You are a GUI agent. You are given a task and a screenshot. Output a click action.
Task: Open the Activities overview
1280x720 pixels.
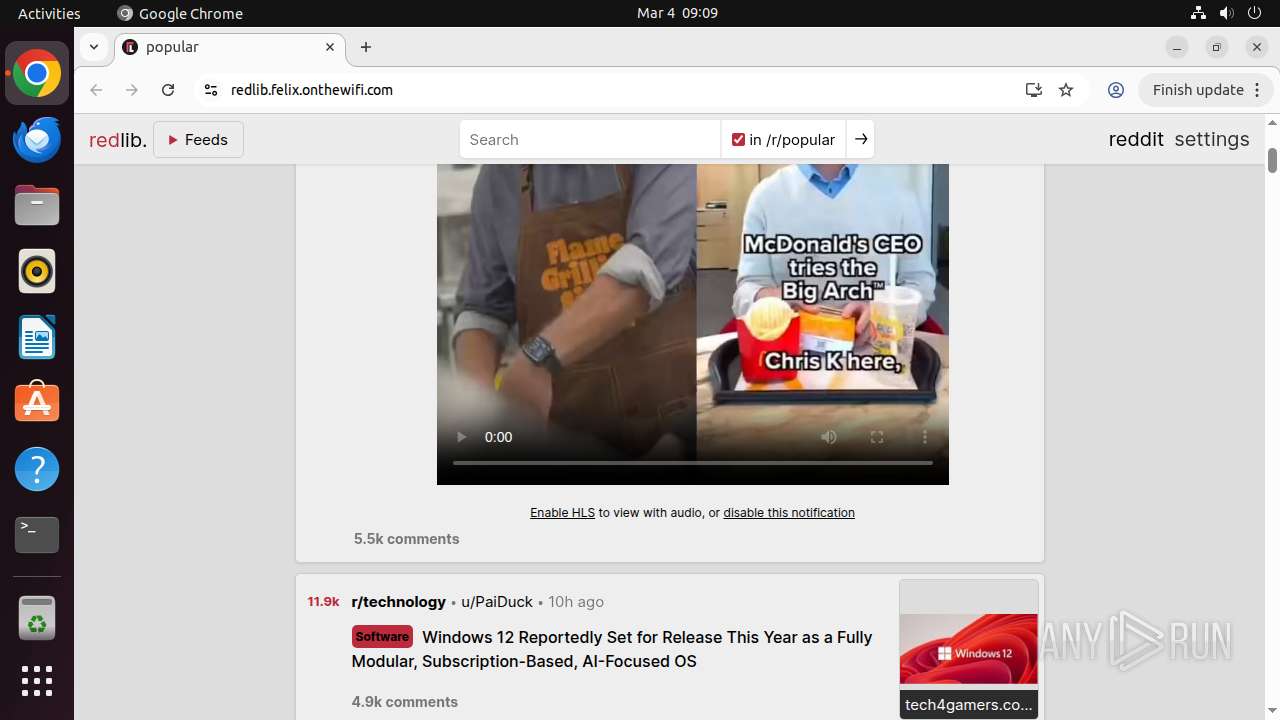click(x=49, y=13)
